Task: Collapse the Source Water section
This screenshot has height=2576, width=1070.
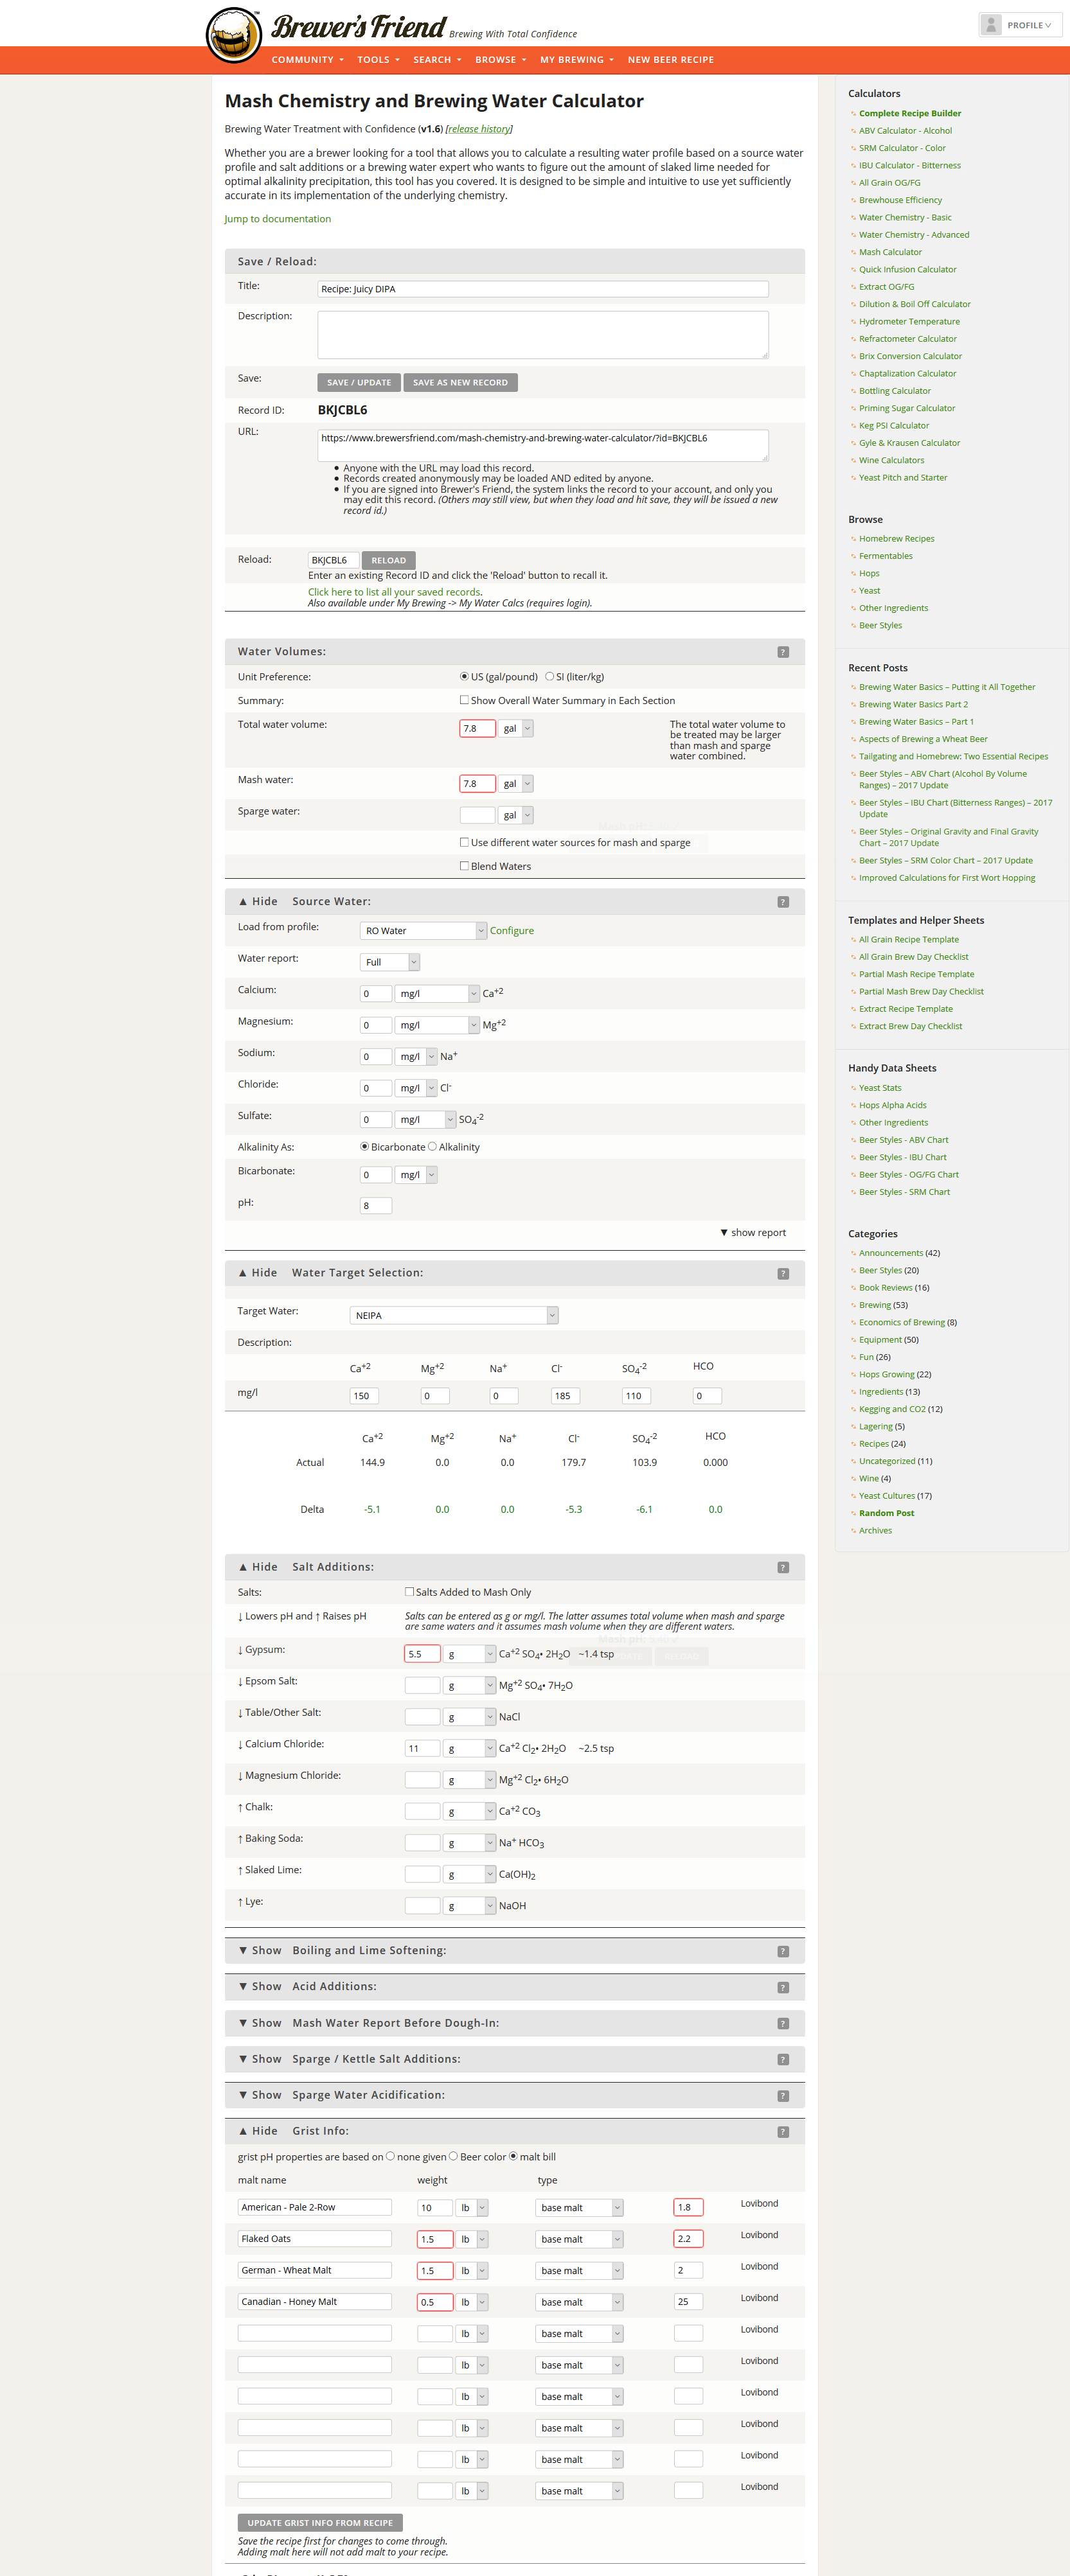Action: pyautogui.click(x=258, y=901)
